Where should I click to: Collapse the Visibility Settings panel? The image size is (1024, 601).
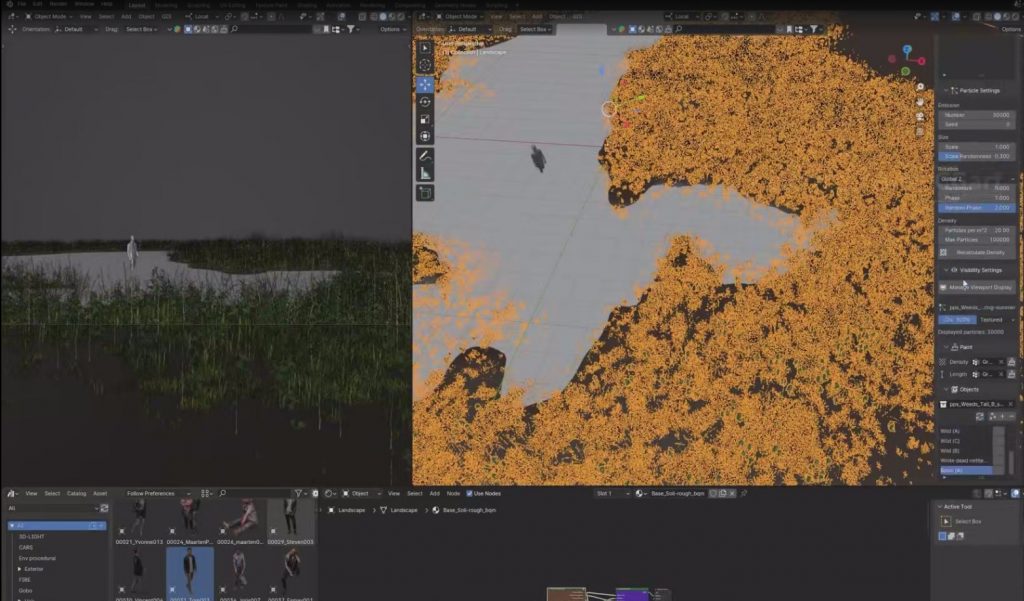(x=946, y=270)
